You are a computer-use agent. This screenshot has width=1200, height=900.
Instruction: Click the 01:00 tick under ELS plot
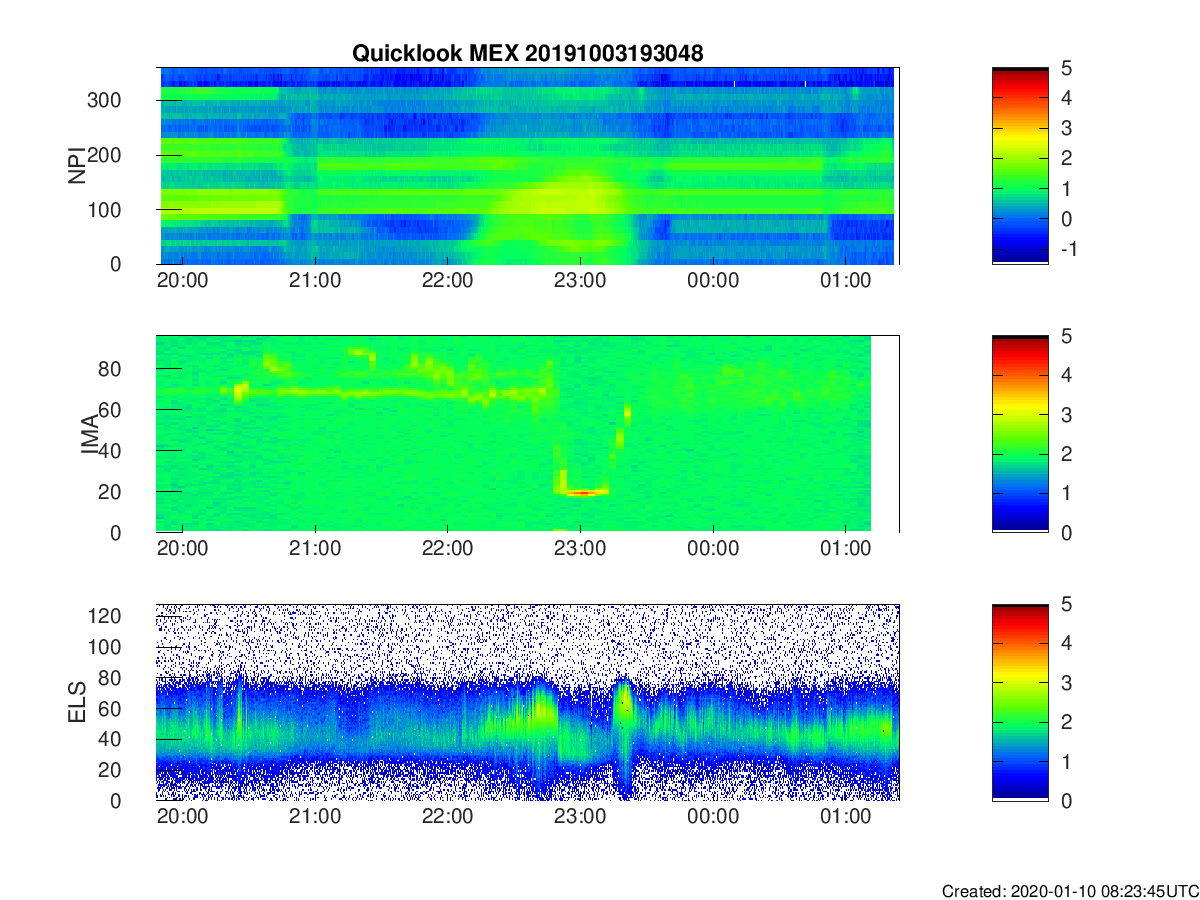pos(846,816)
